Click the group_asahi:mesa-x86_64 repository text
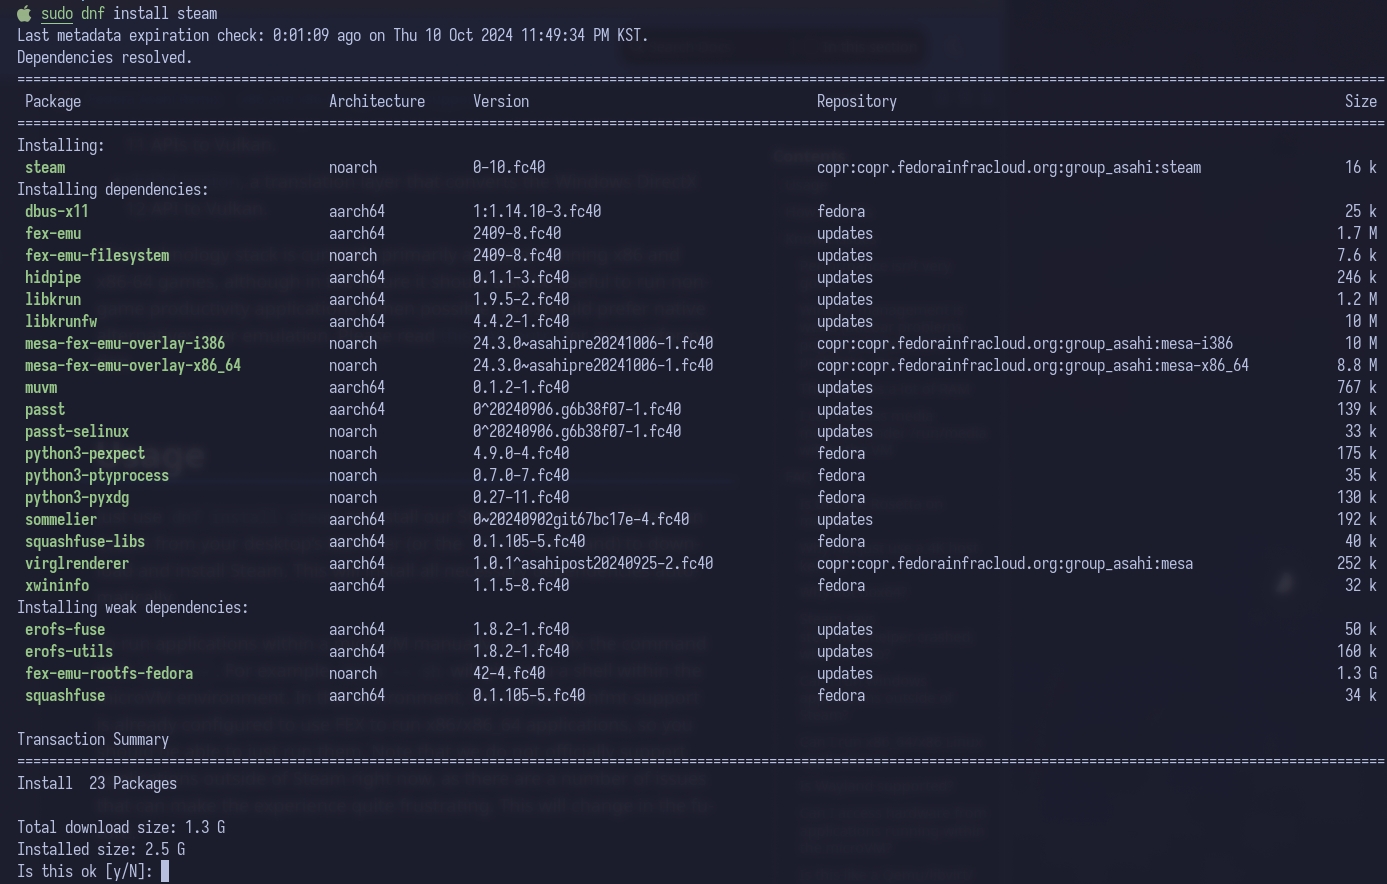The height and width of the screenshot is (884, 1387). [x=1033, y=365]
